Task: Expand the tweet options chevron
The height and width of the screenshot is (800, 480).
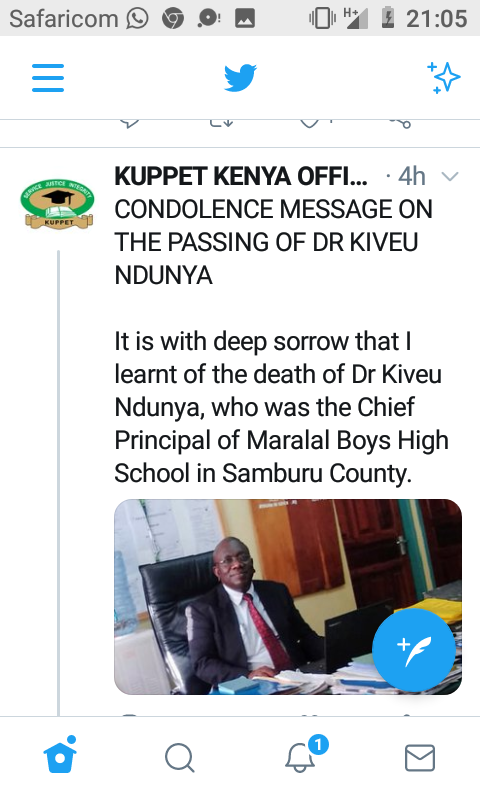Action: 450,177
